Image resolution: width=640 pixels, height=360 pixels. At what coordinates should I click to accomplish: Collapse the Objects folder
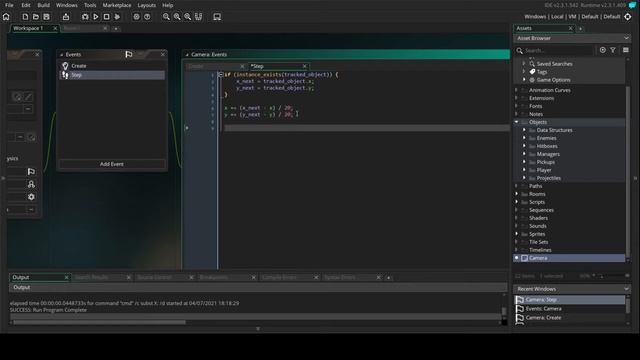(516, 122)
